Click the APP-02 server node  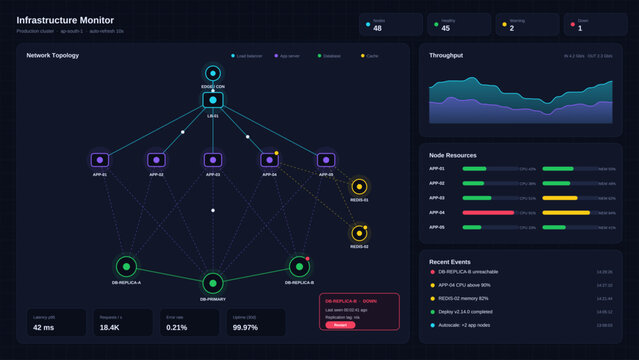(x=156, y=160)
